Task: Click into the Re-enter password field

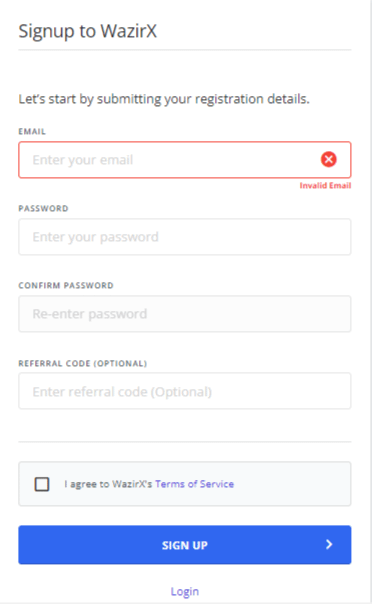Action: 184,314
